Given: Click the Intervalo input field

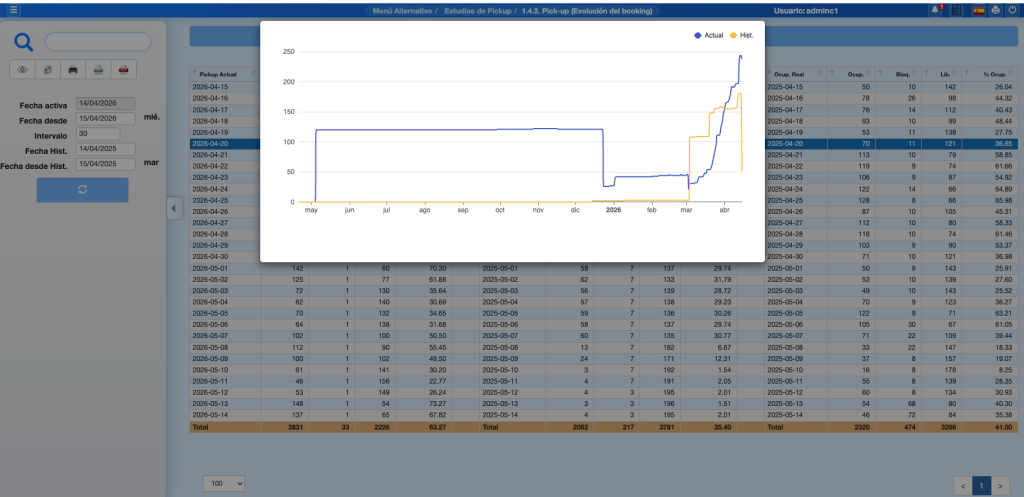Looking at the screenshot, I should (x=97, y=133).
